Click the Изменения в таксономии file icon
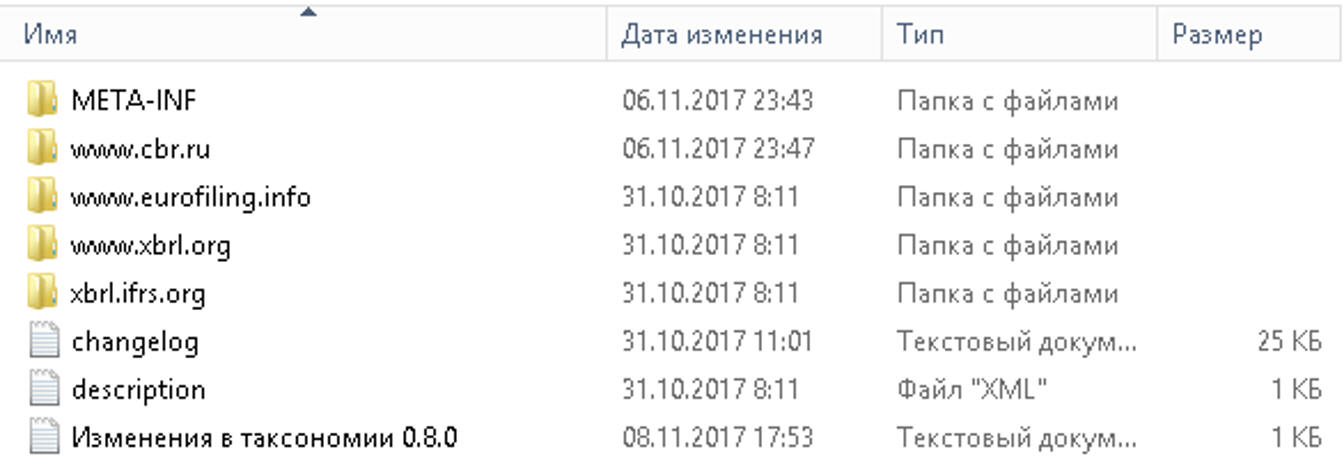This screenshot has width=1344, height=471. point(44,438)
